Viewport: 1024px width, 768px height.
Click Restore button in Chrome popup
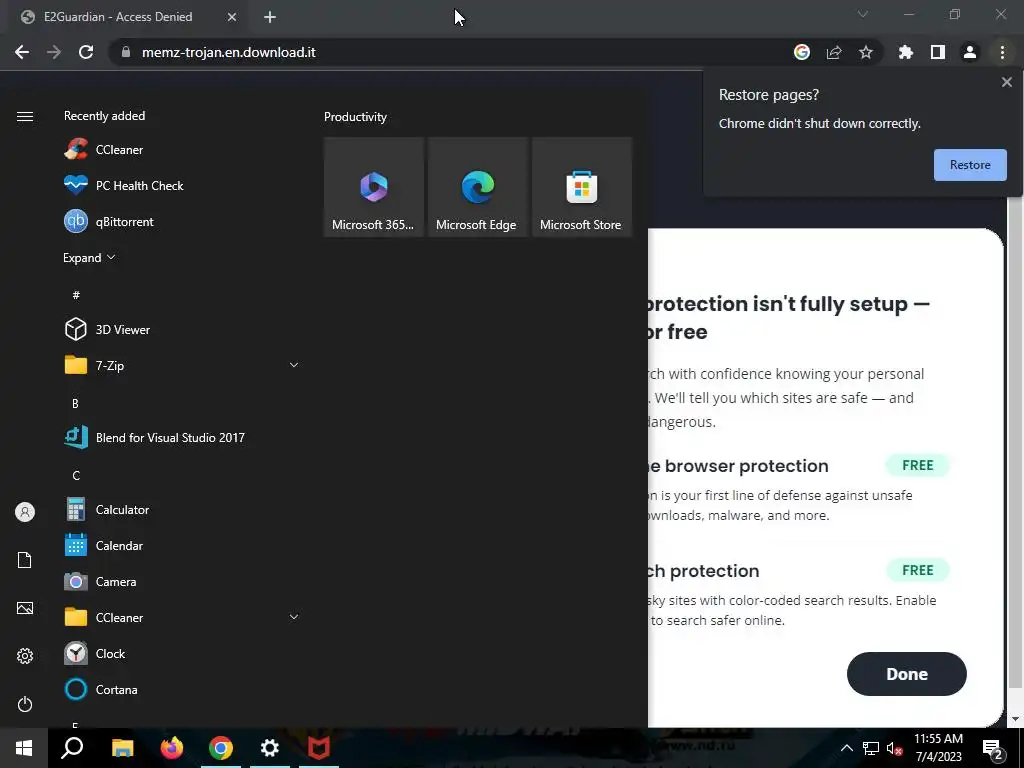coord(970,165)
